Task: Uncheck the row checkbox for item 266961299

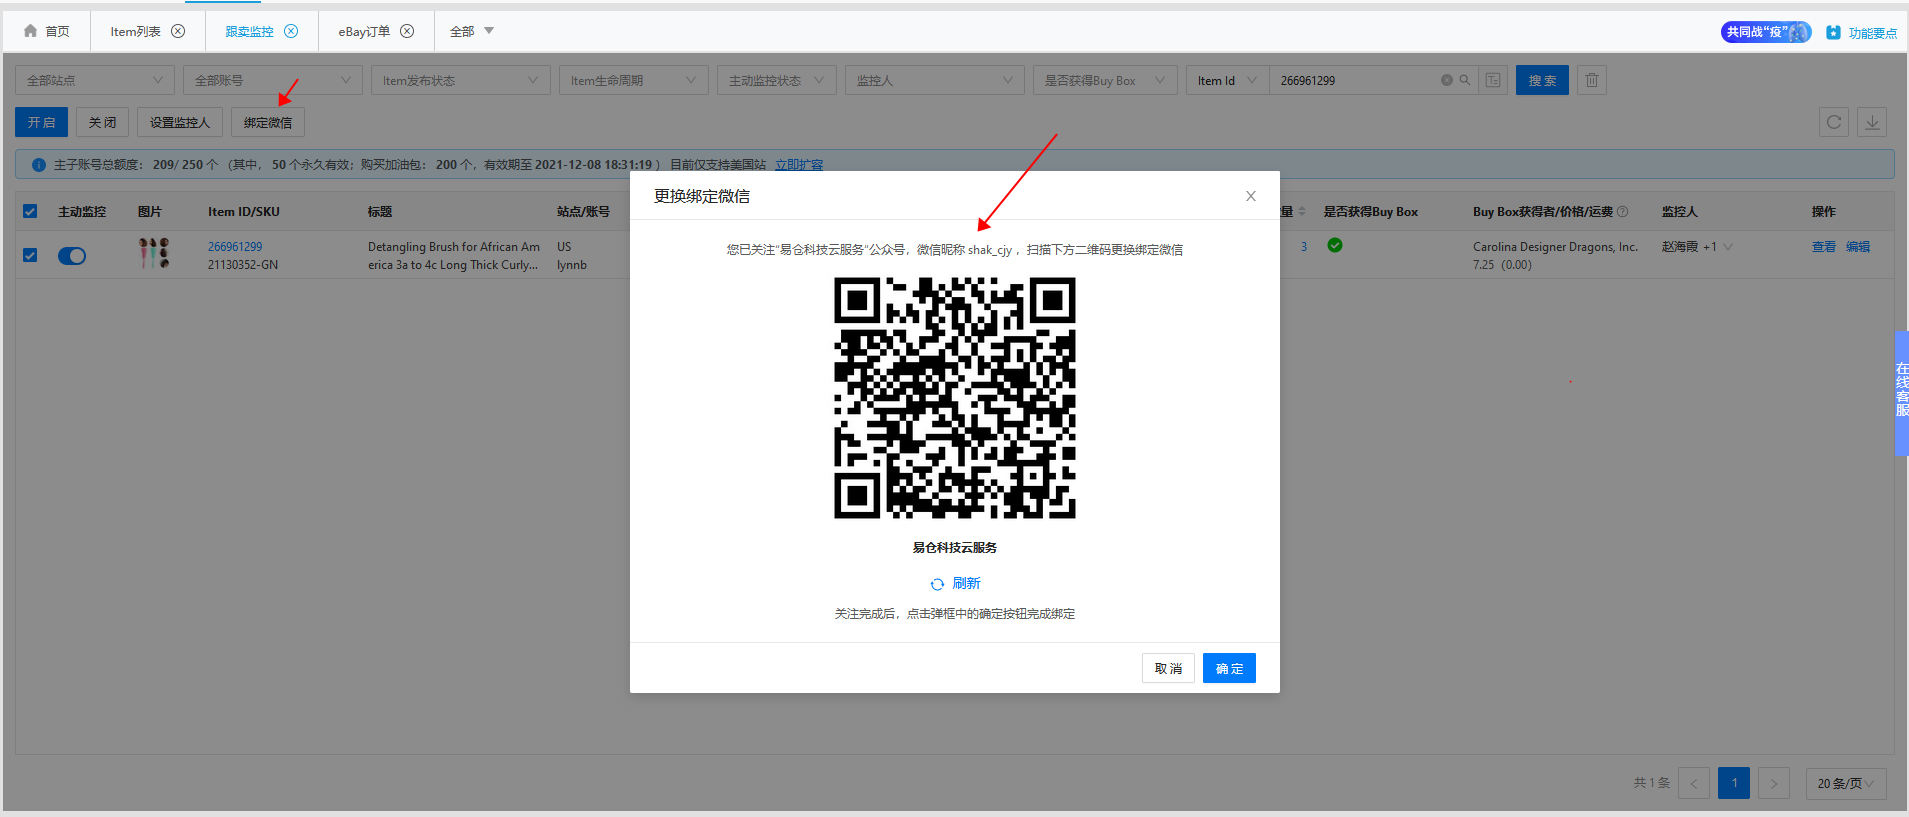Action: [30, 255]
